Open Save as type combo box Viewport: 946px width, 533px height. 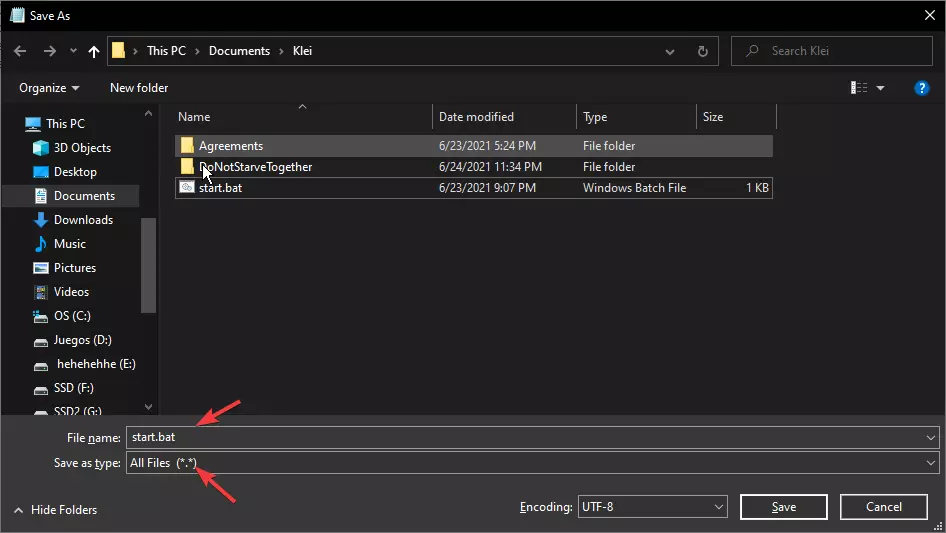532,463
